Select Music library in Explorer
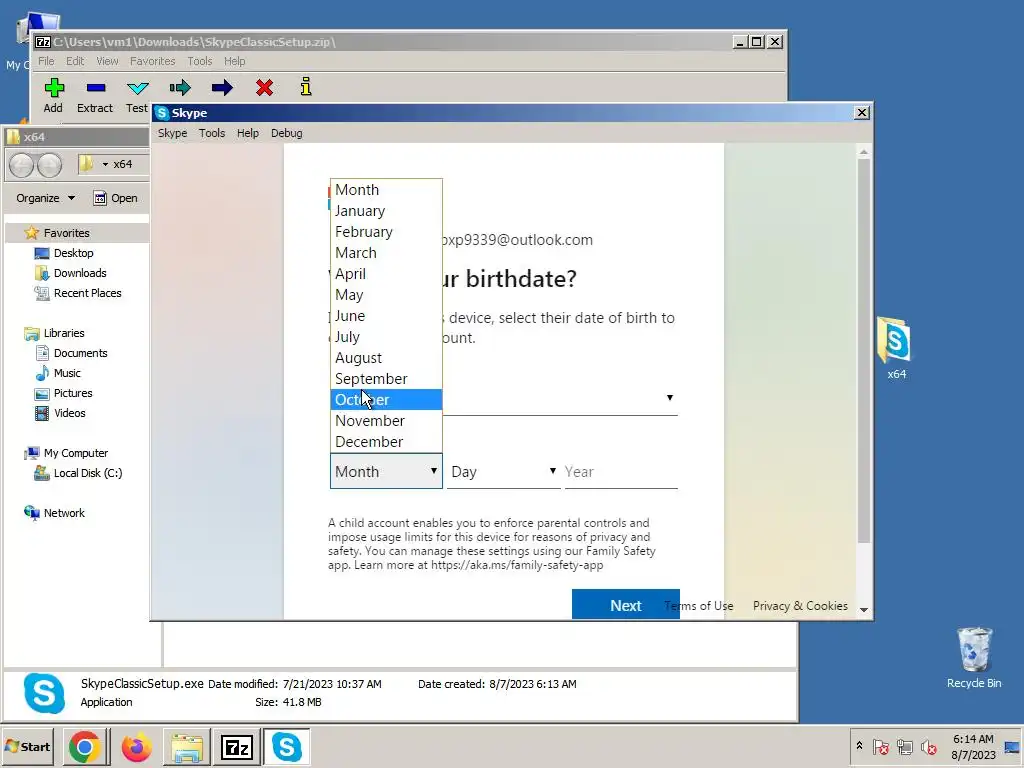Viewport: 1024px width, 768px height. click(67, 373)
